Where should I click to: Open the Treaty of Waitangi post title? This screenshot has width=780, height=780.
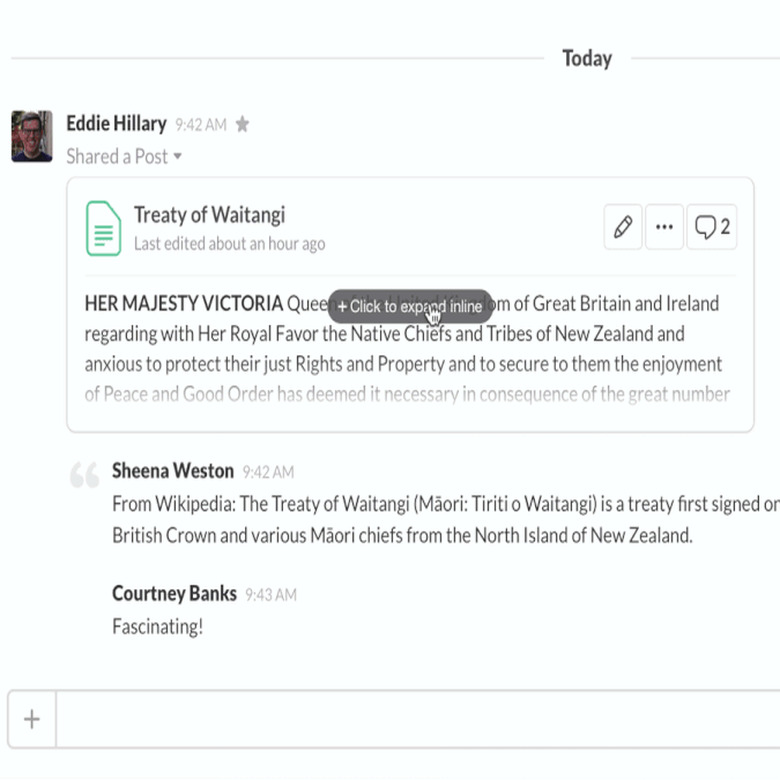[209, 214]
